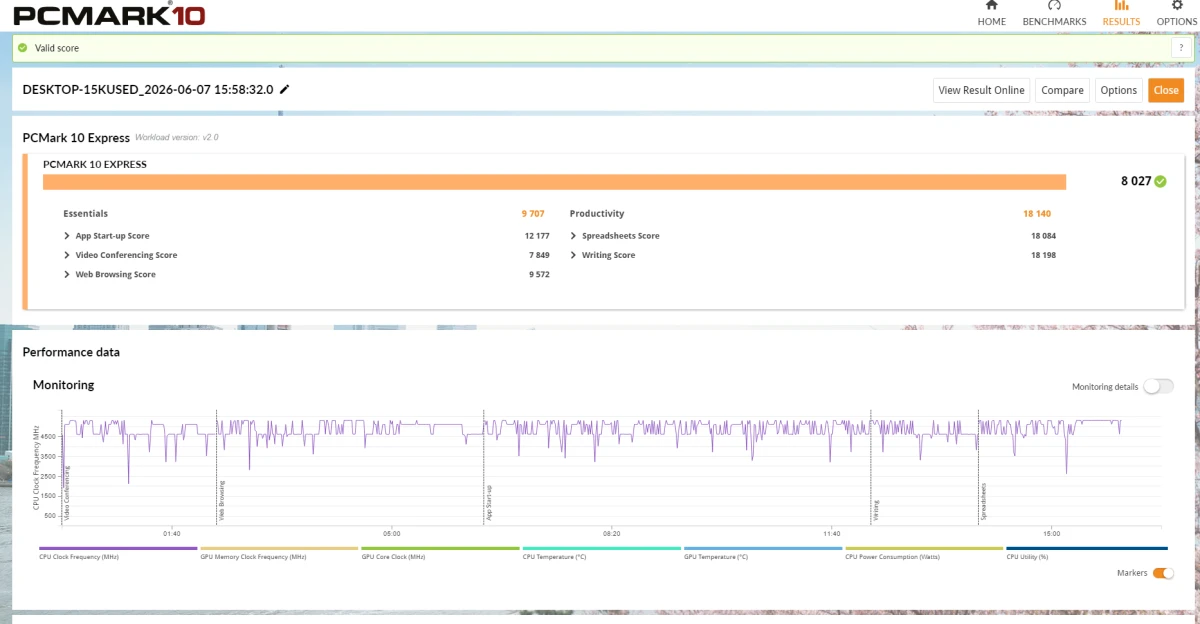
Task: Click Writing value 18 198
Action: [1043, 255]
